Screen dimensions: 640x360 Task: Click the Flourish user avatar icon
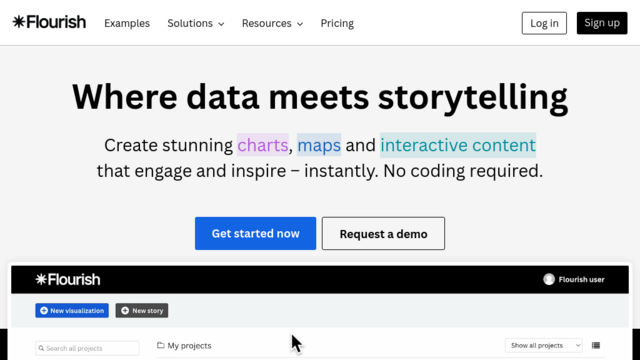point(549,279)
